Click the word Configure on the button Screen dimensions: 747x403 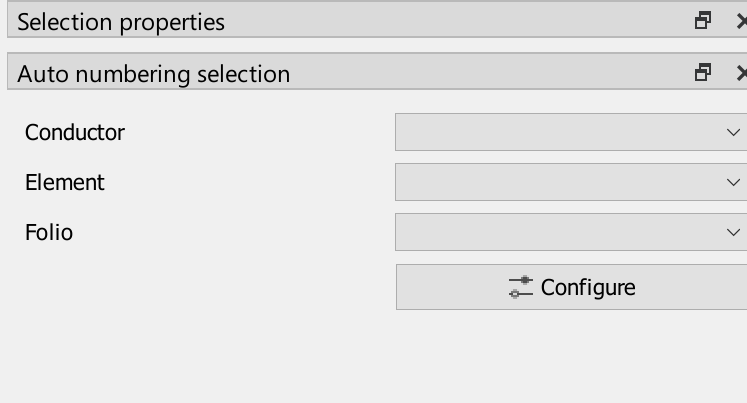pyautogui.click(x=588, y=288)
